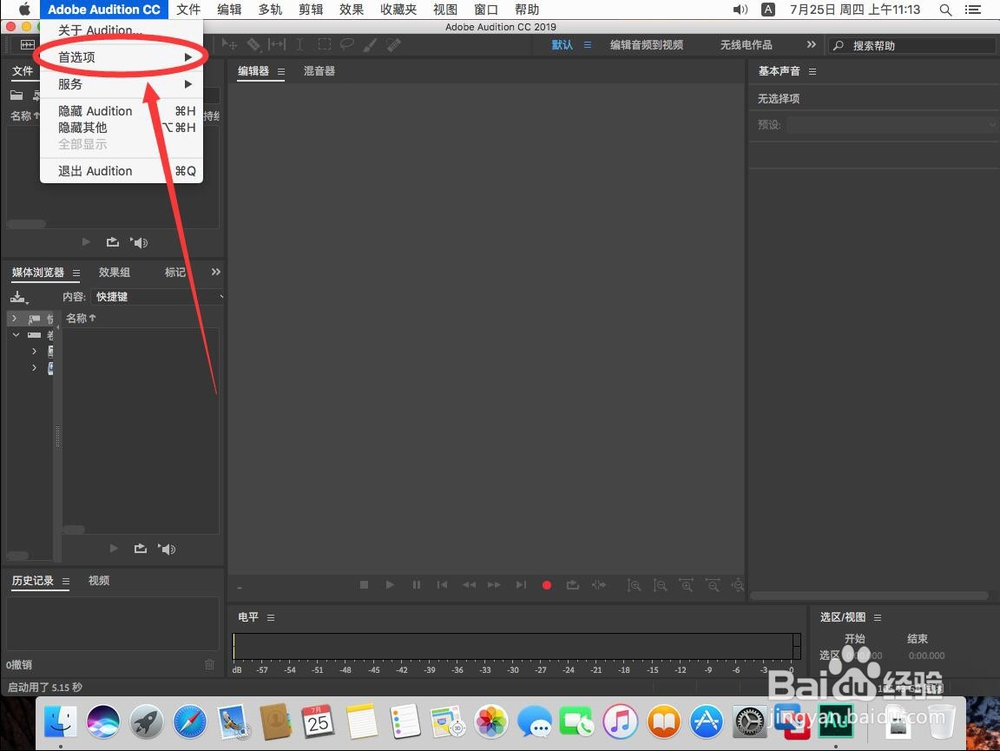Open the 电平 panel menu icon

coord(271,617)
